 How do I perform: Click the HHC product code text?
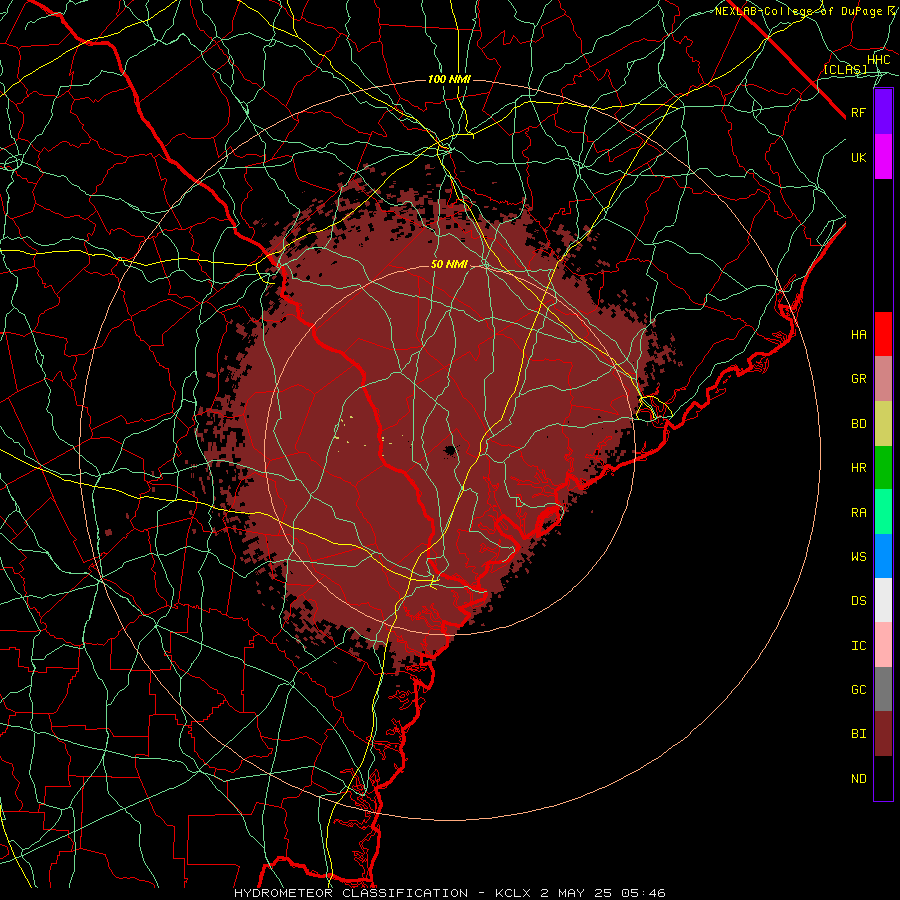tap(878, 60)
